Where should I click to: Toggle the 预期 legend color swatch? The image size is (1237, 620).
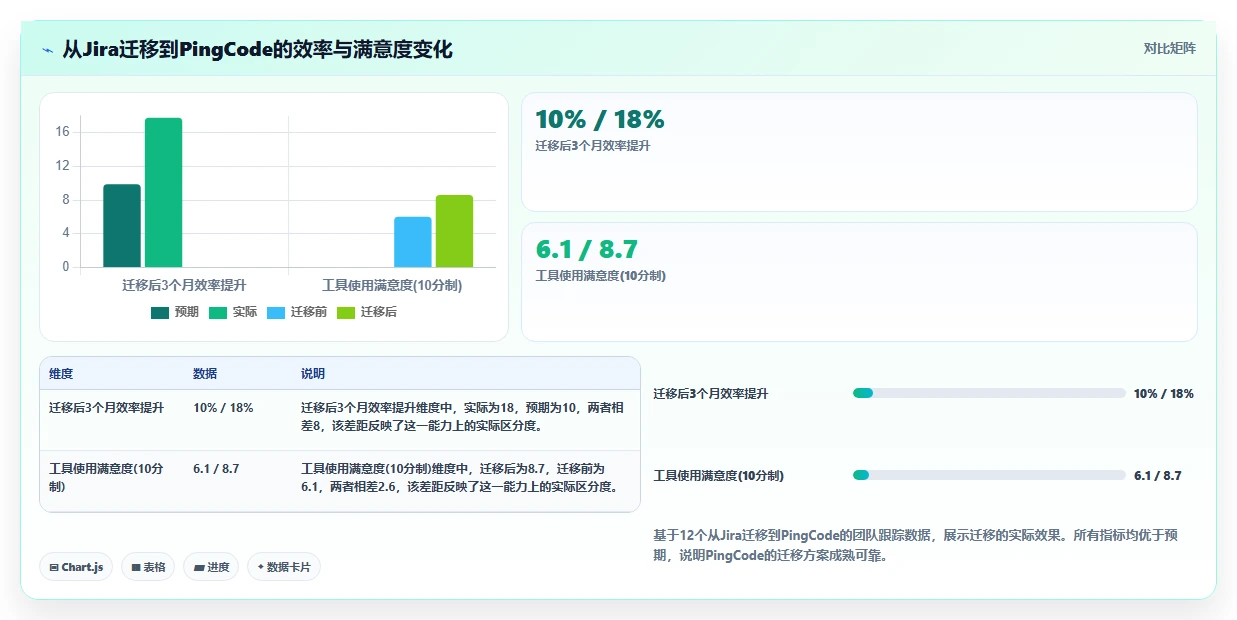tap(160, 312)
